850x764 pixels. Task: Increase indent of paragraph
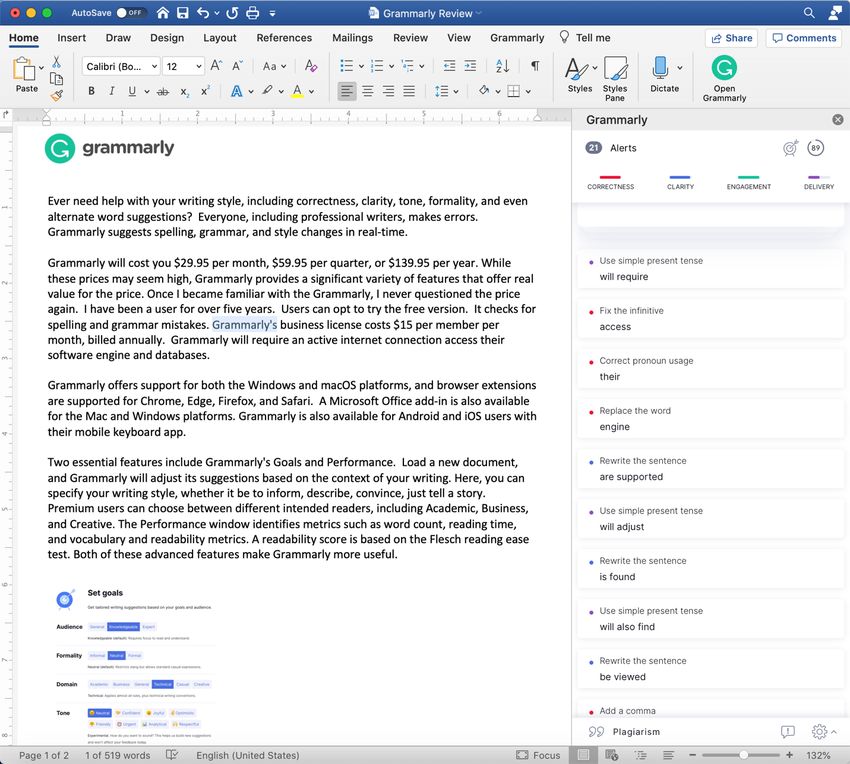pos(470,66)
